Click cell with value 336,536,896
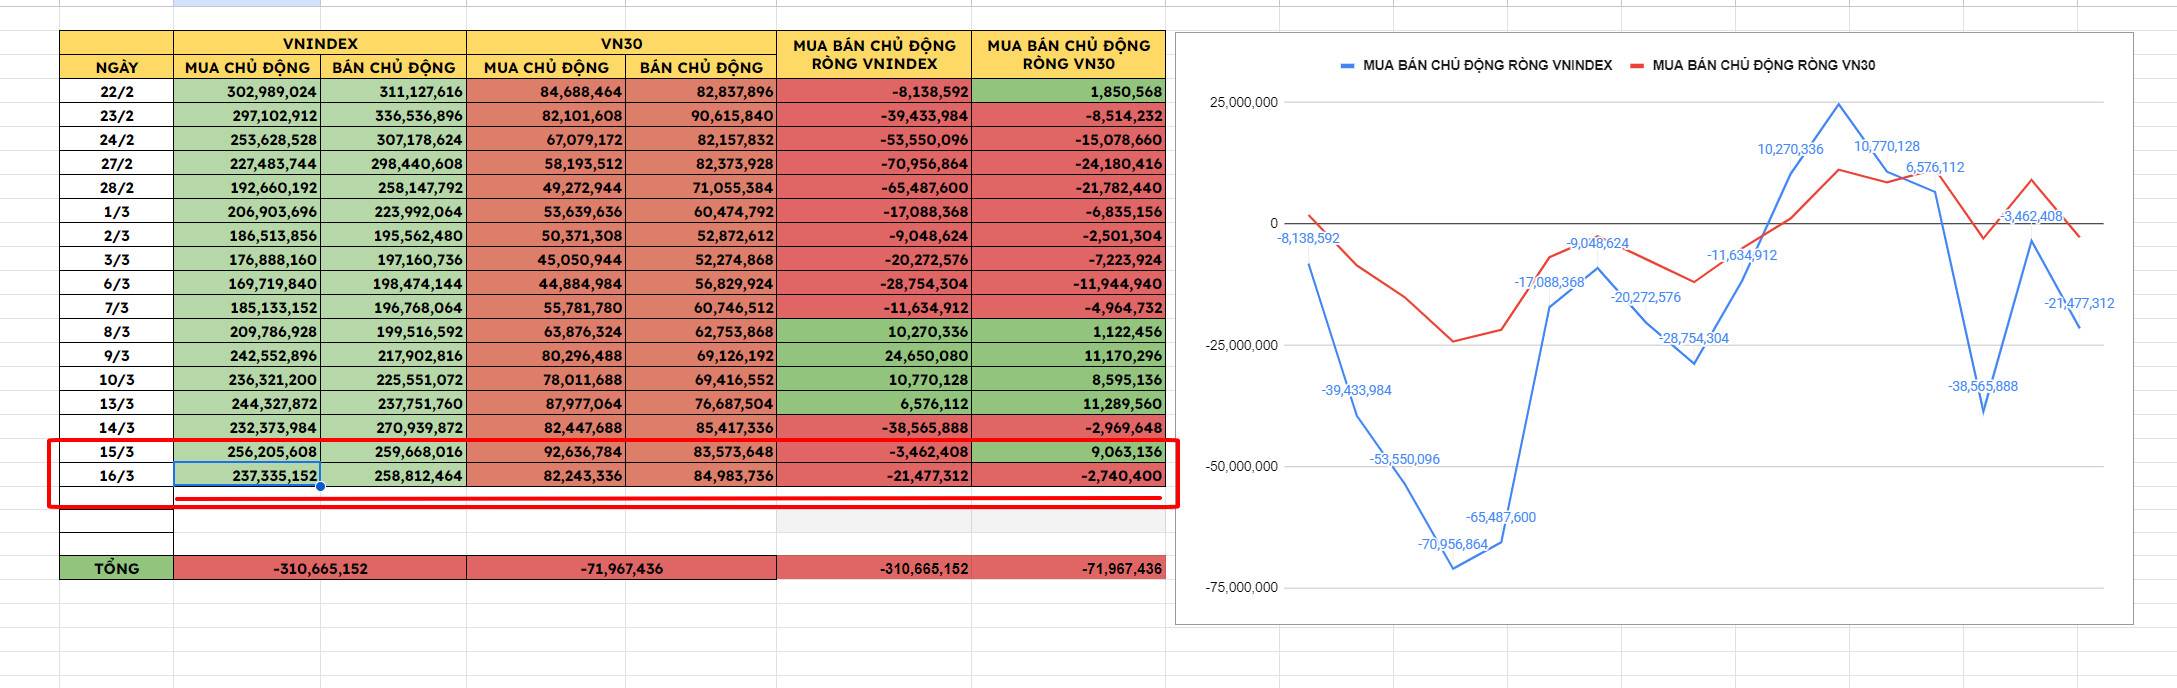This screenshot has width=2177, height=688. 393,115
